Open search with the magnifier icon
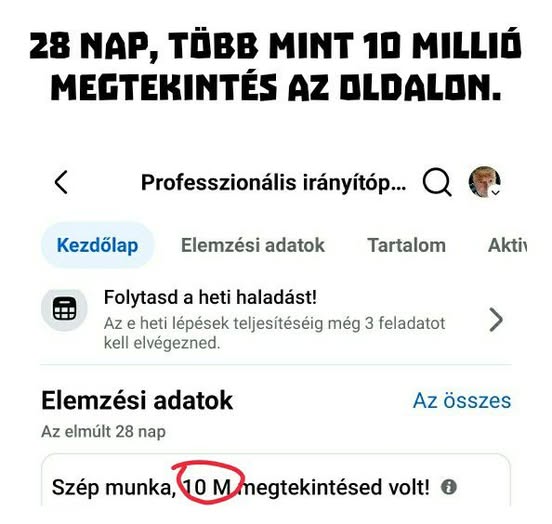 (x=437, y=182)
